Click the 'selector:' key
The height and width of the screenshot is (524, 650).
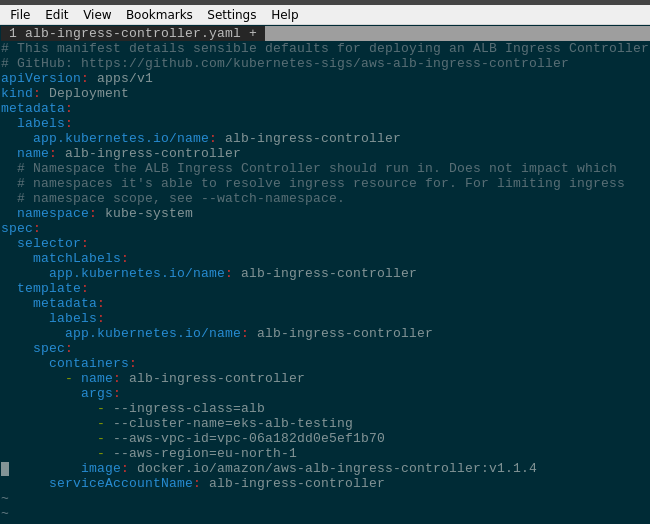52,243
